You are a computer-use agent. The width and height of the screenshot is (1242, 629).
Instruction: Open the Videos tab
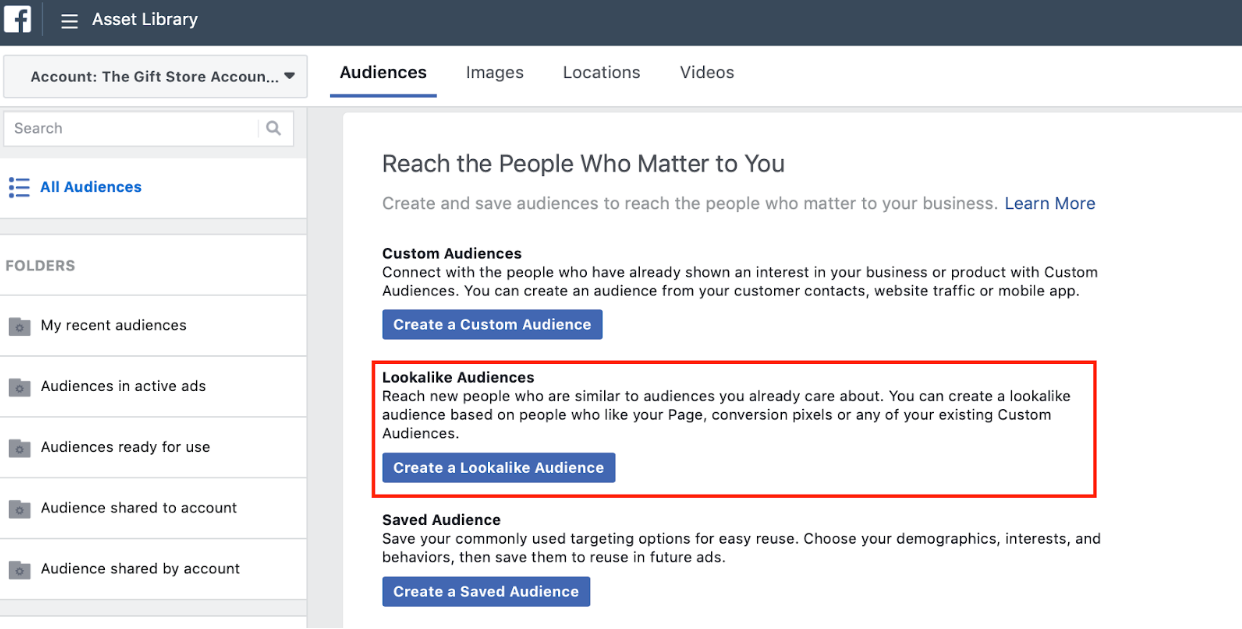(x=706, y=73)
